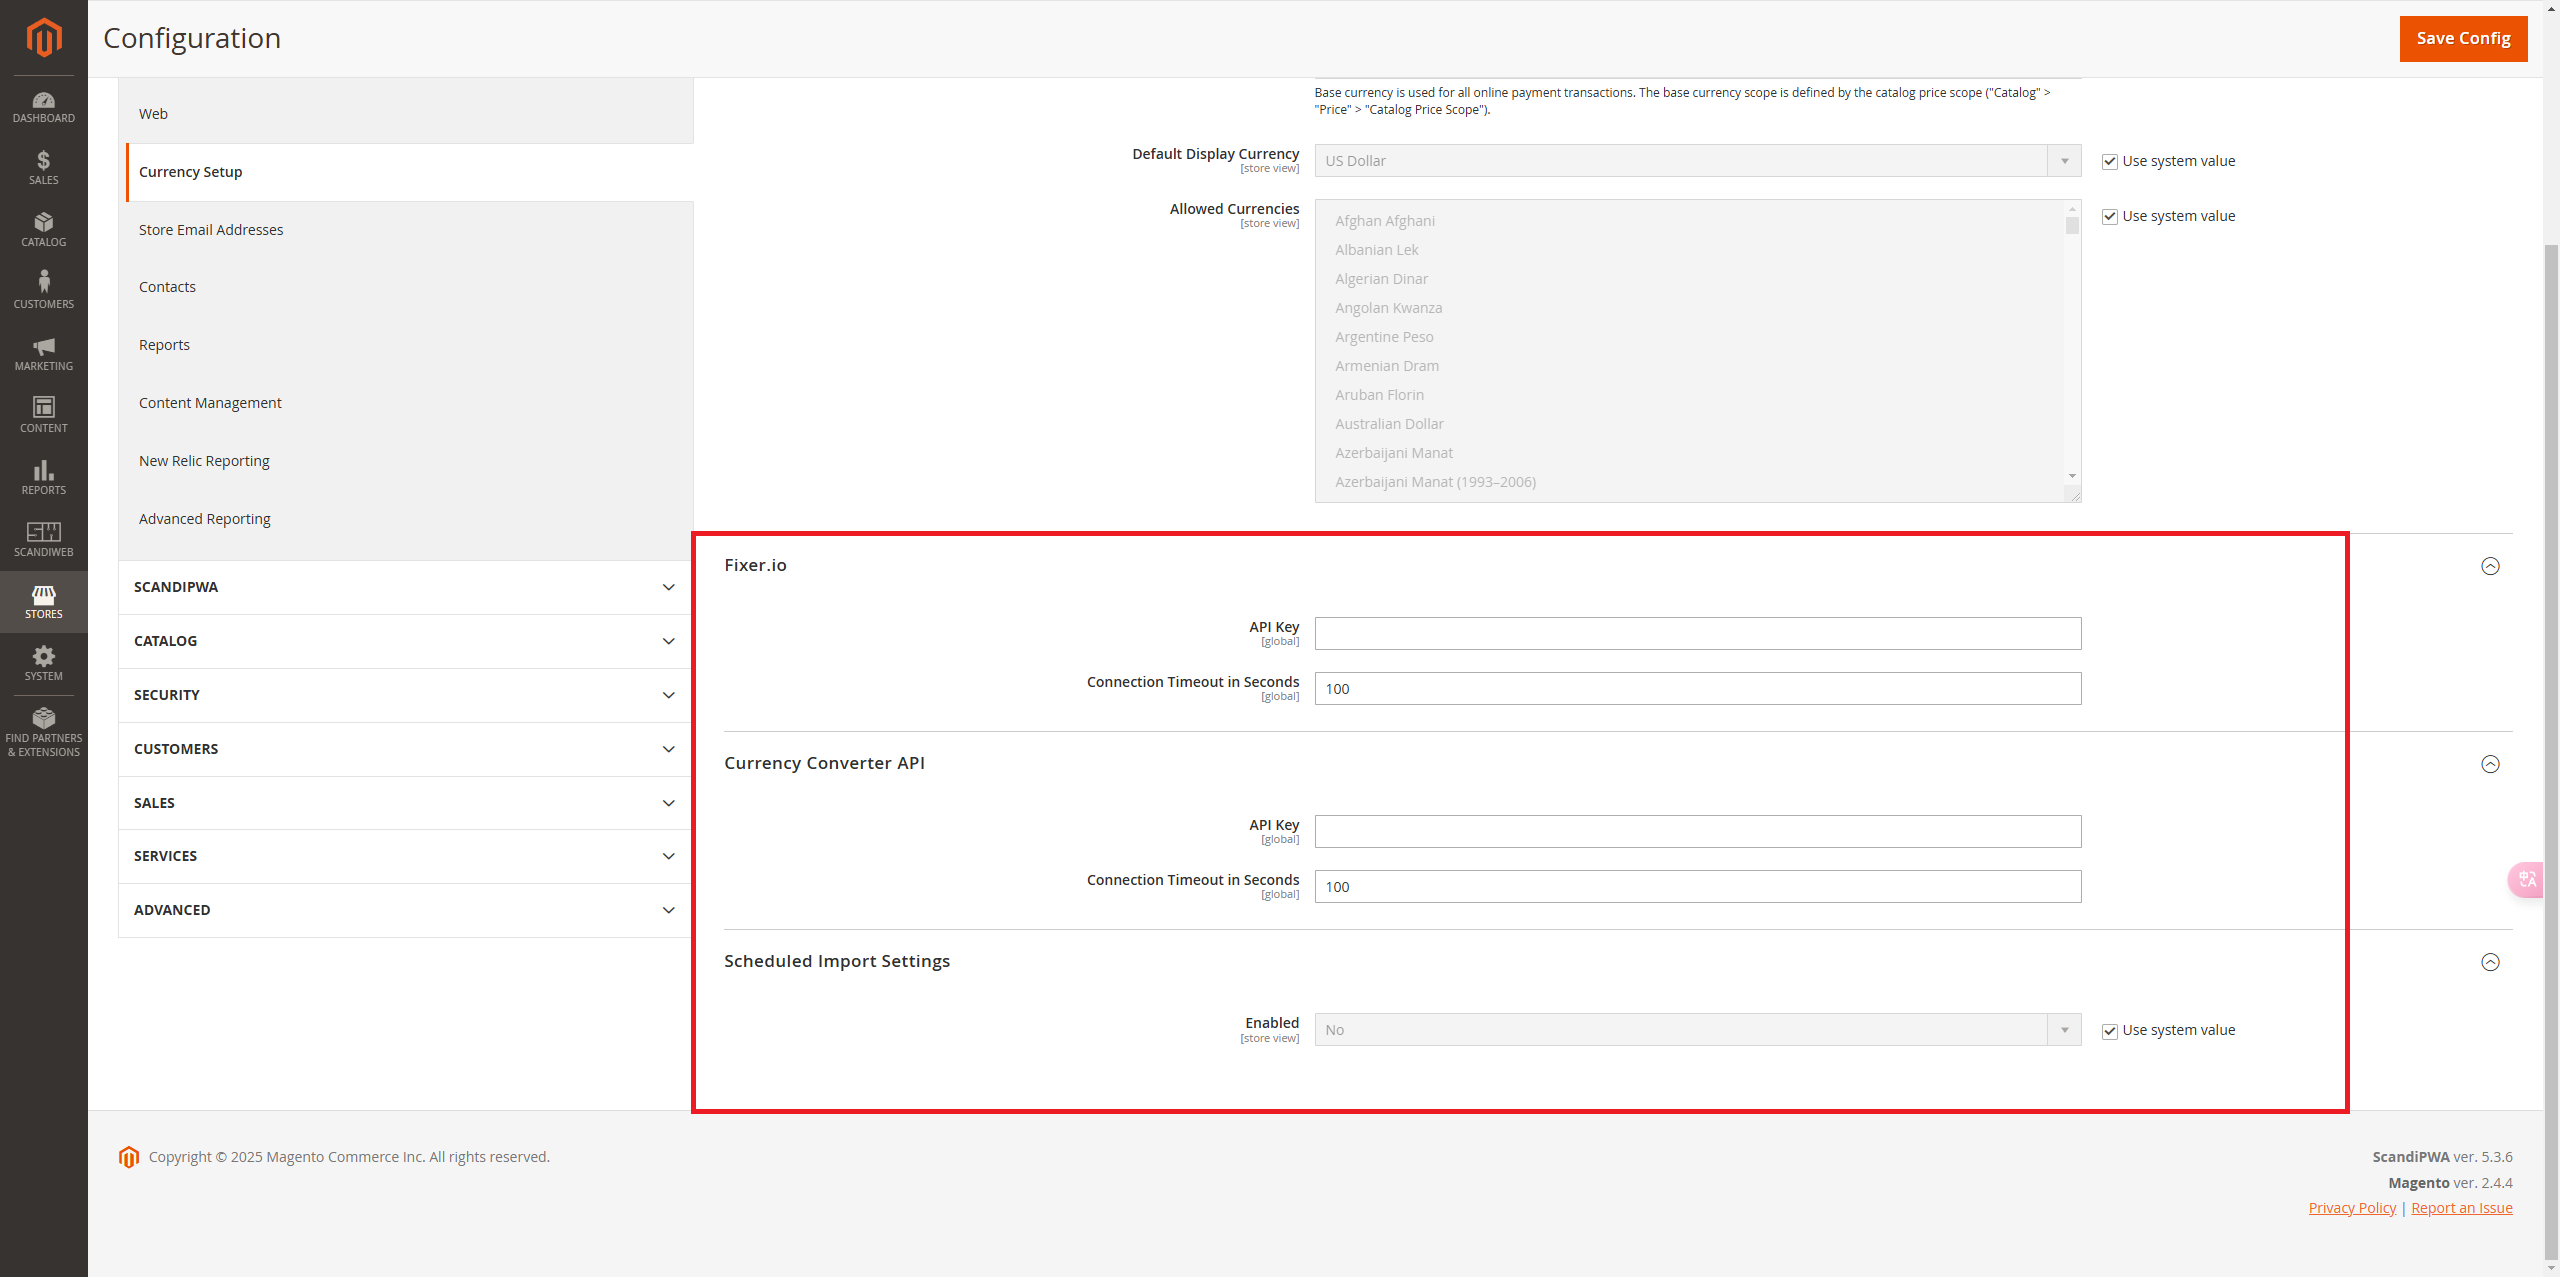Uncheck system value for Default Display Currency
The image size is (2560, 1277).
point(2110,162)
